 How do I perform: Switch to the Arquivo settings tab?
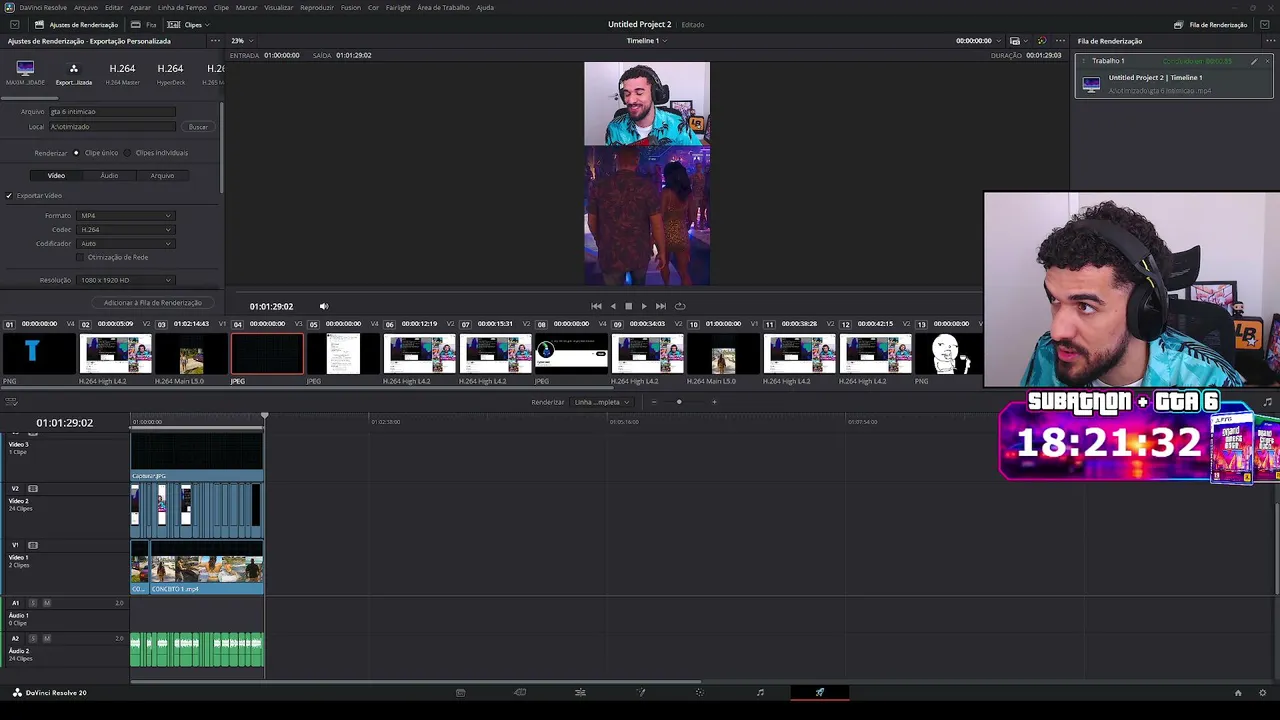(162, 176)
